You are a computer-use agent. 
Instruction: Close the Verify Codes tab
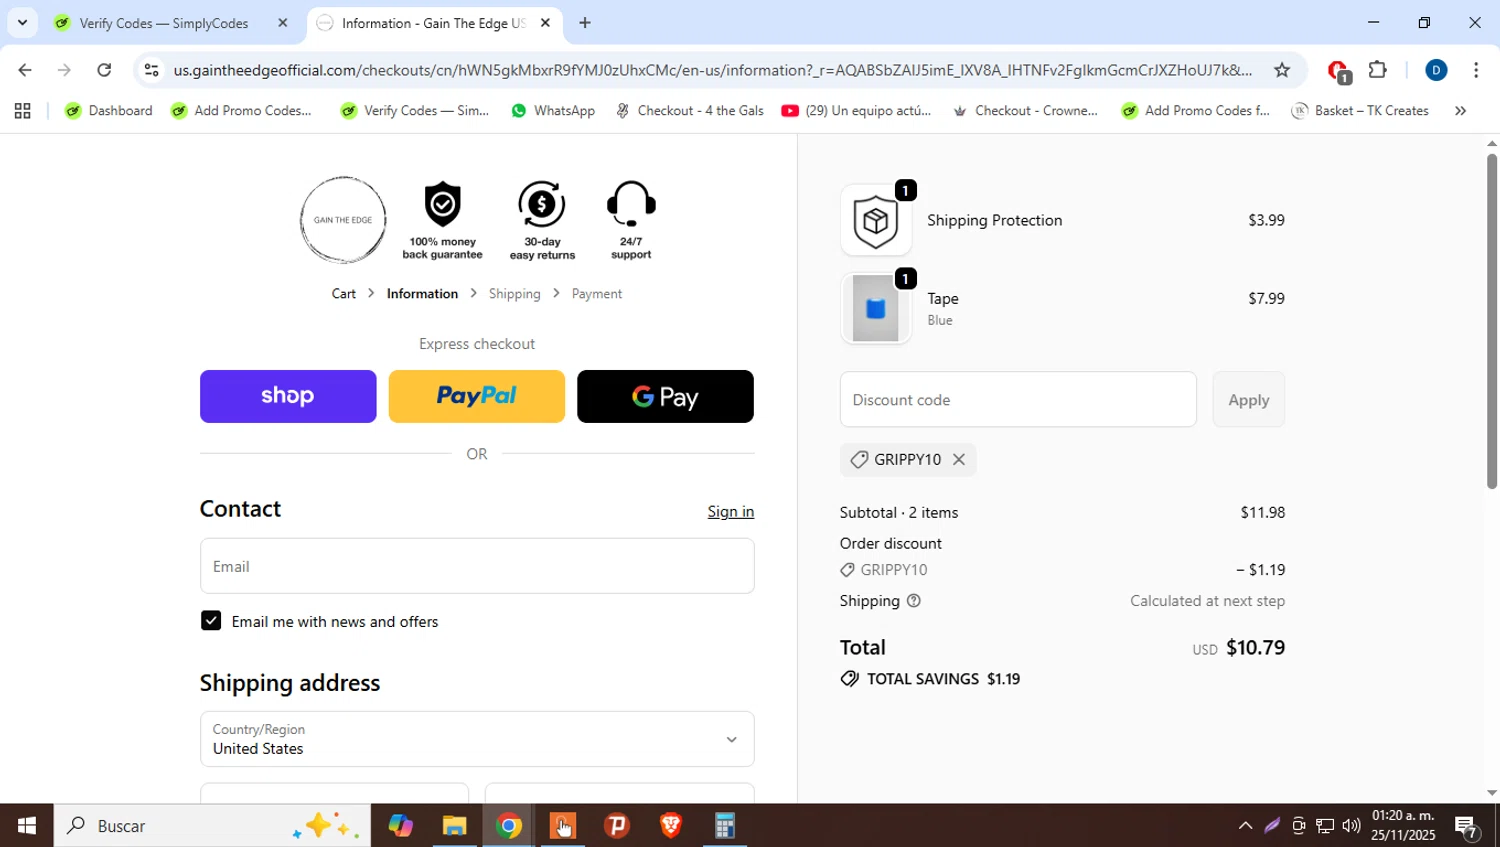tap(282, 23)
